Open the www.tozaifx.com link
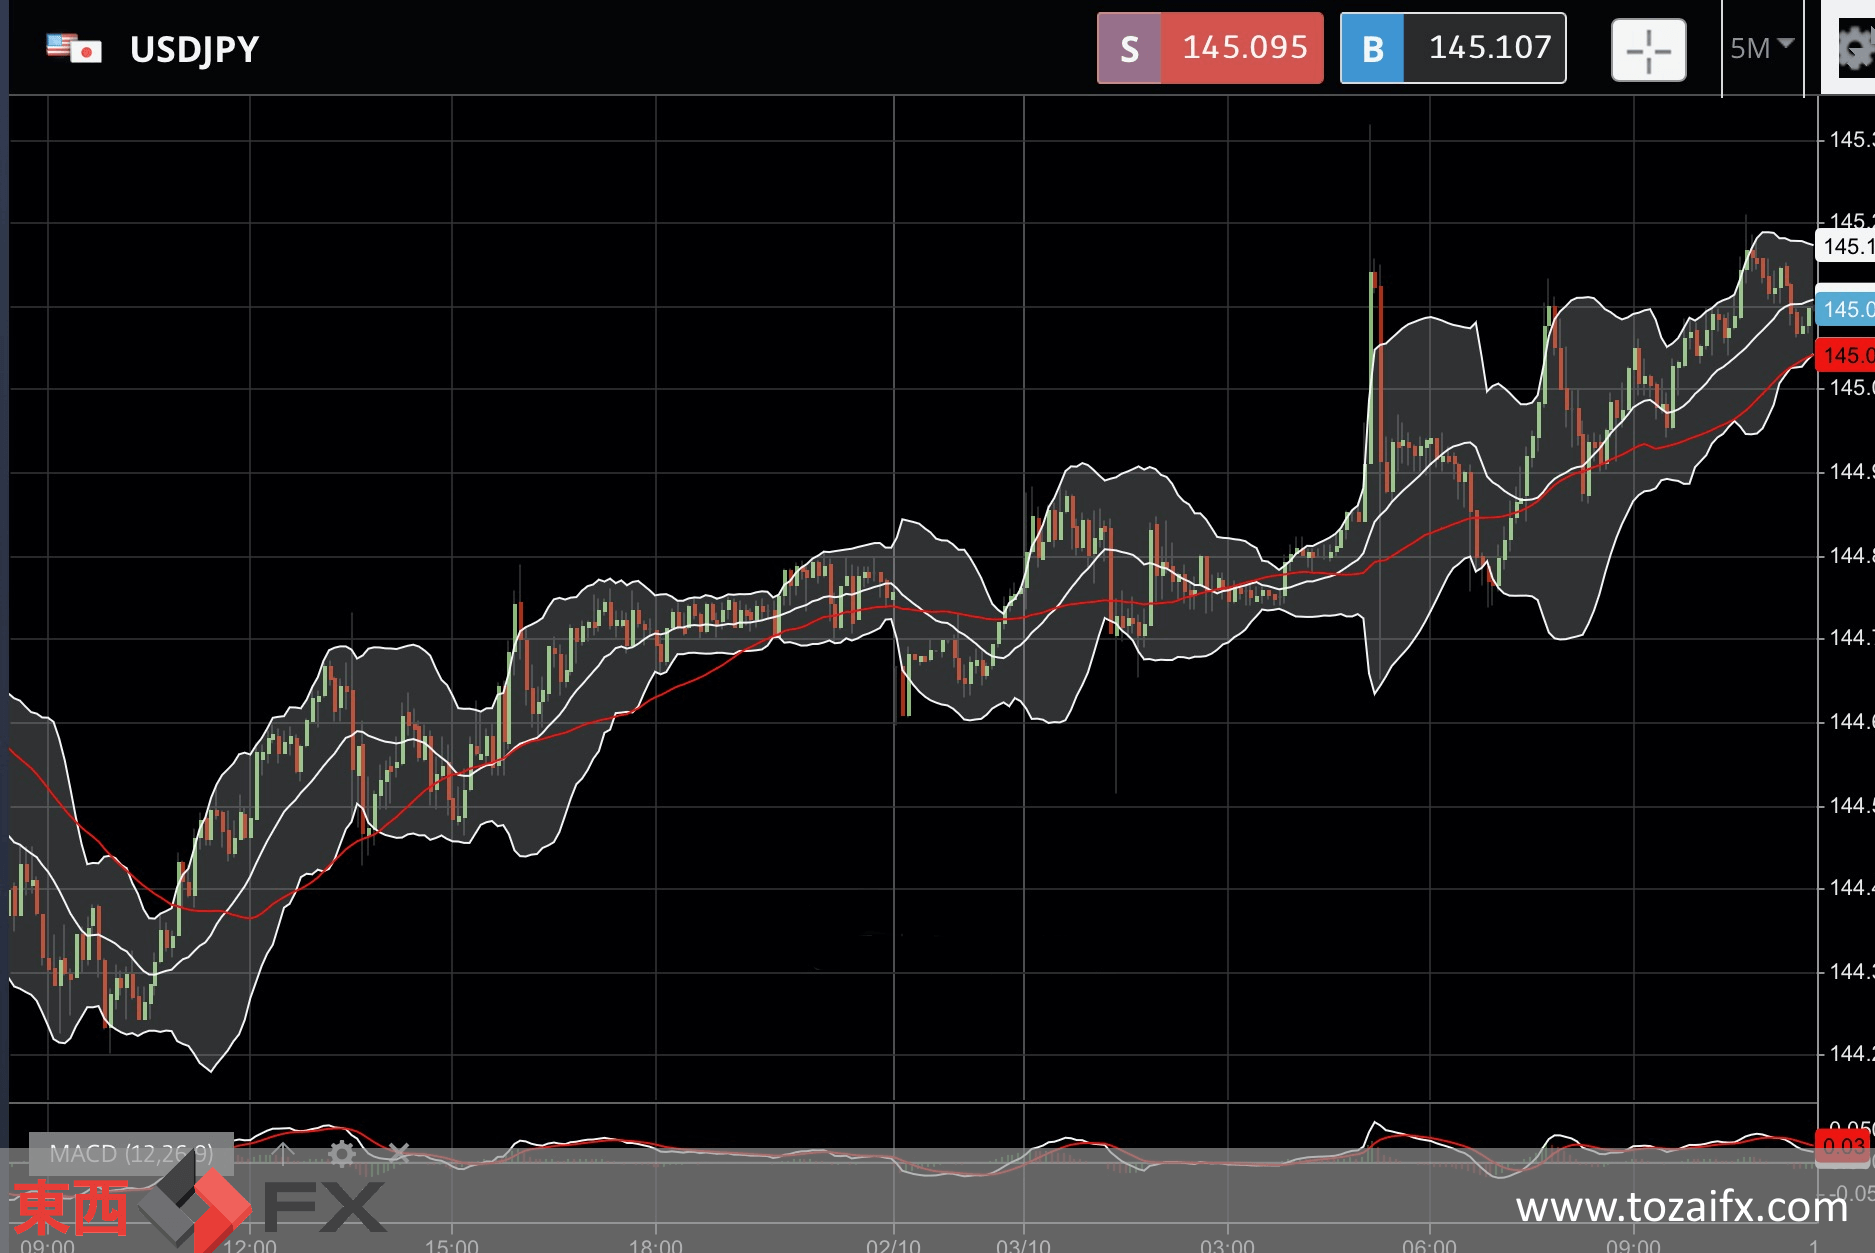Image resolution: width=1875 pixels, height=1253 pixels. [x=1681, y=1207]
